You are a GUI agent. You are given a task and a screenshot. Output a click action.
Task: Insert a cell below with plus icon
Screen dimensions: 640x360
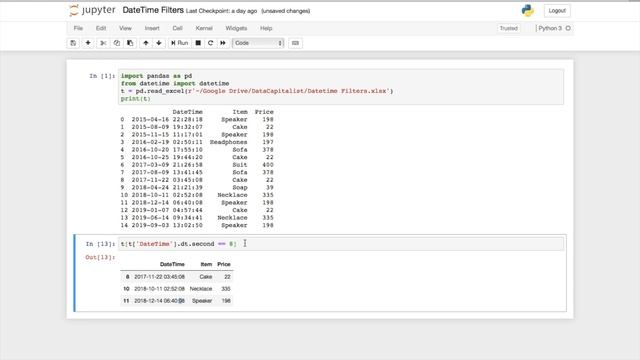[x=88, y=43]
